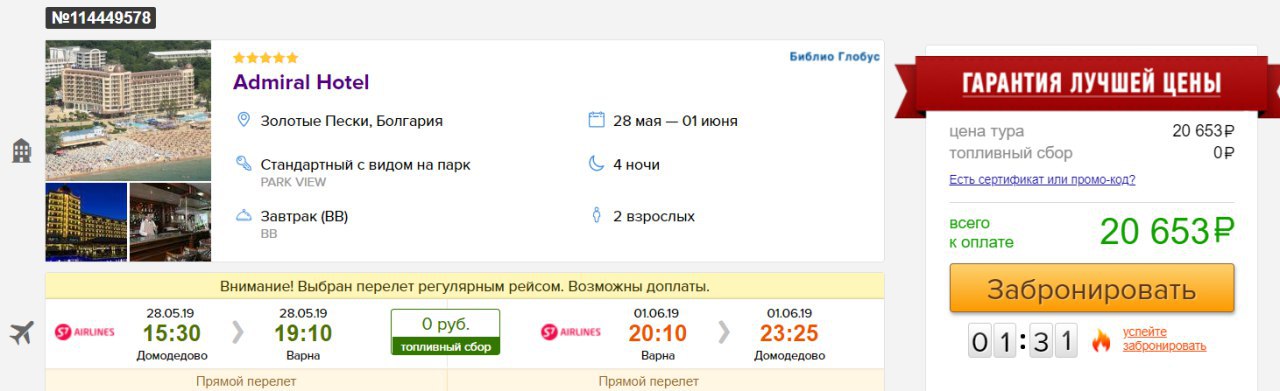This screenshot has height=391, width=1280.
Task: Open the Admiral Hotel title link
Action: point(301,82)
